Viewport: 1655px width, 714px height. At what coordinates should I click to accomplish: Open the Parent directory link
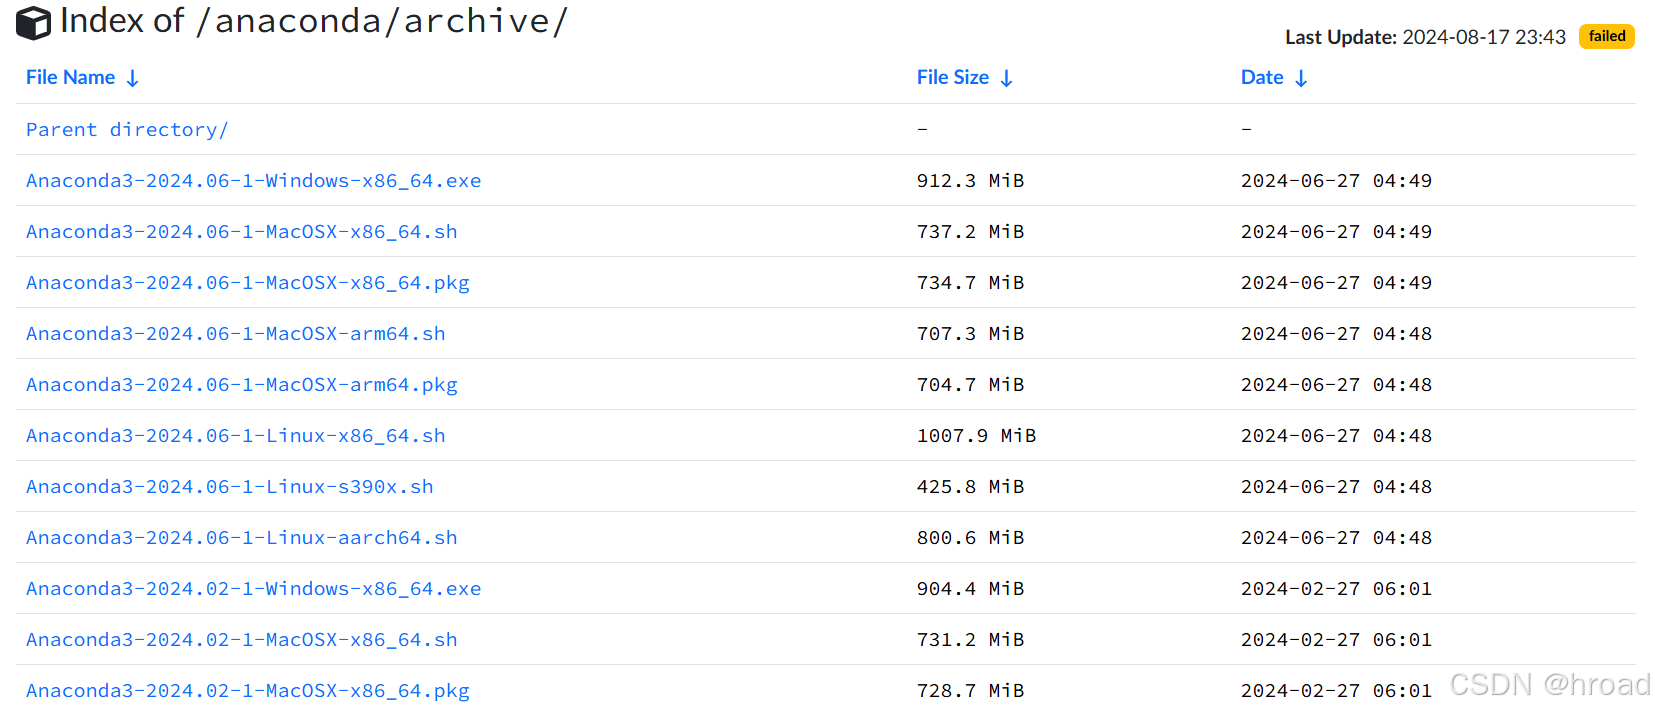127,130
